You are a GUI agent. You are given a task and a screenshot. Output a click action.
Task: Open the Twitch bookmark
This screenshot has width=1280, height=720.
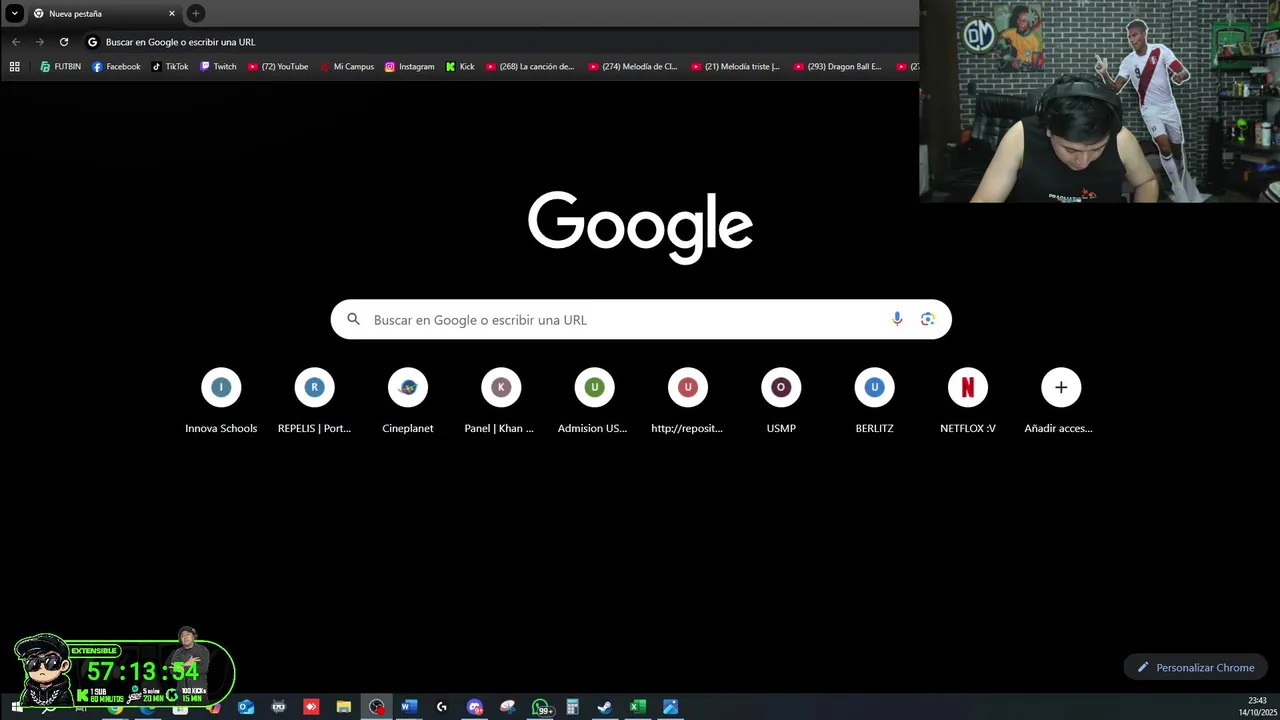pos(218,67)
